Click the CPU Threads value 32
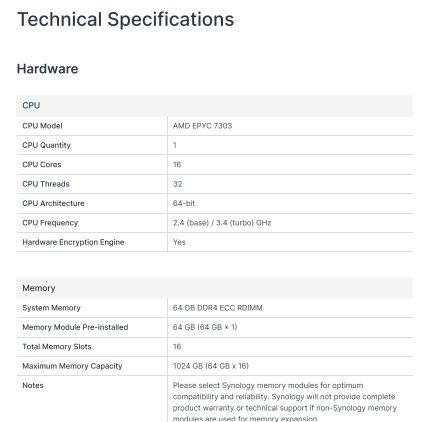 coord(177,184)
